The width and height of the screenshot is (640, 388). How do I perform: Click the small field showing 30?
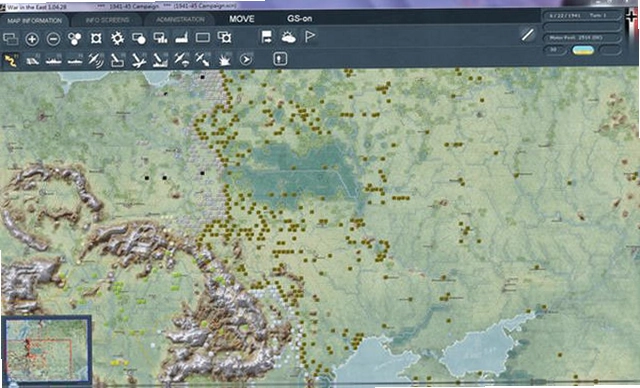click(554, 50)
